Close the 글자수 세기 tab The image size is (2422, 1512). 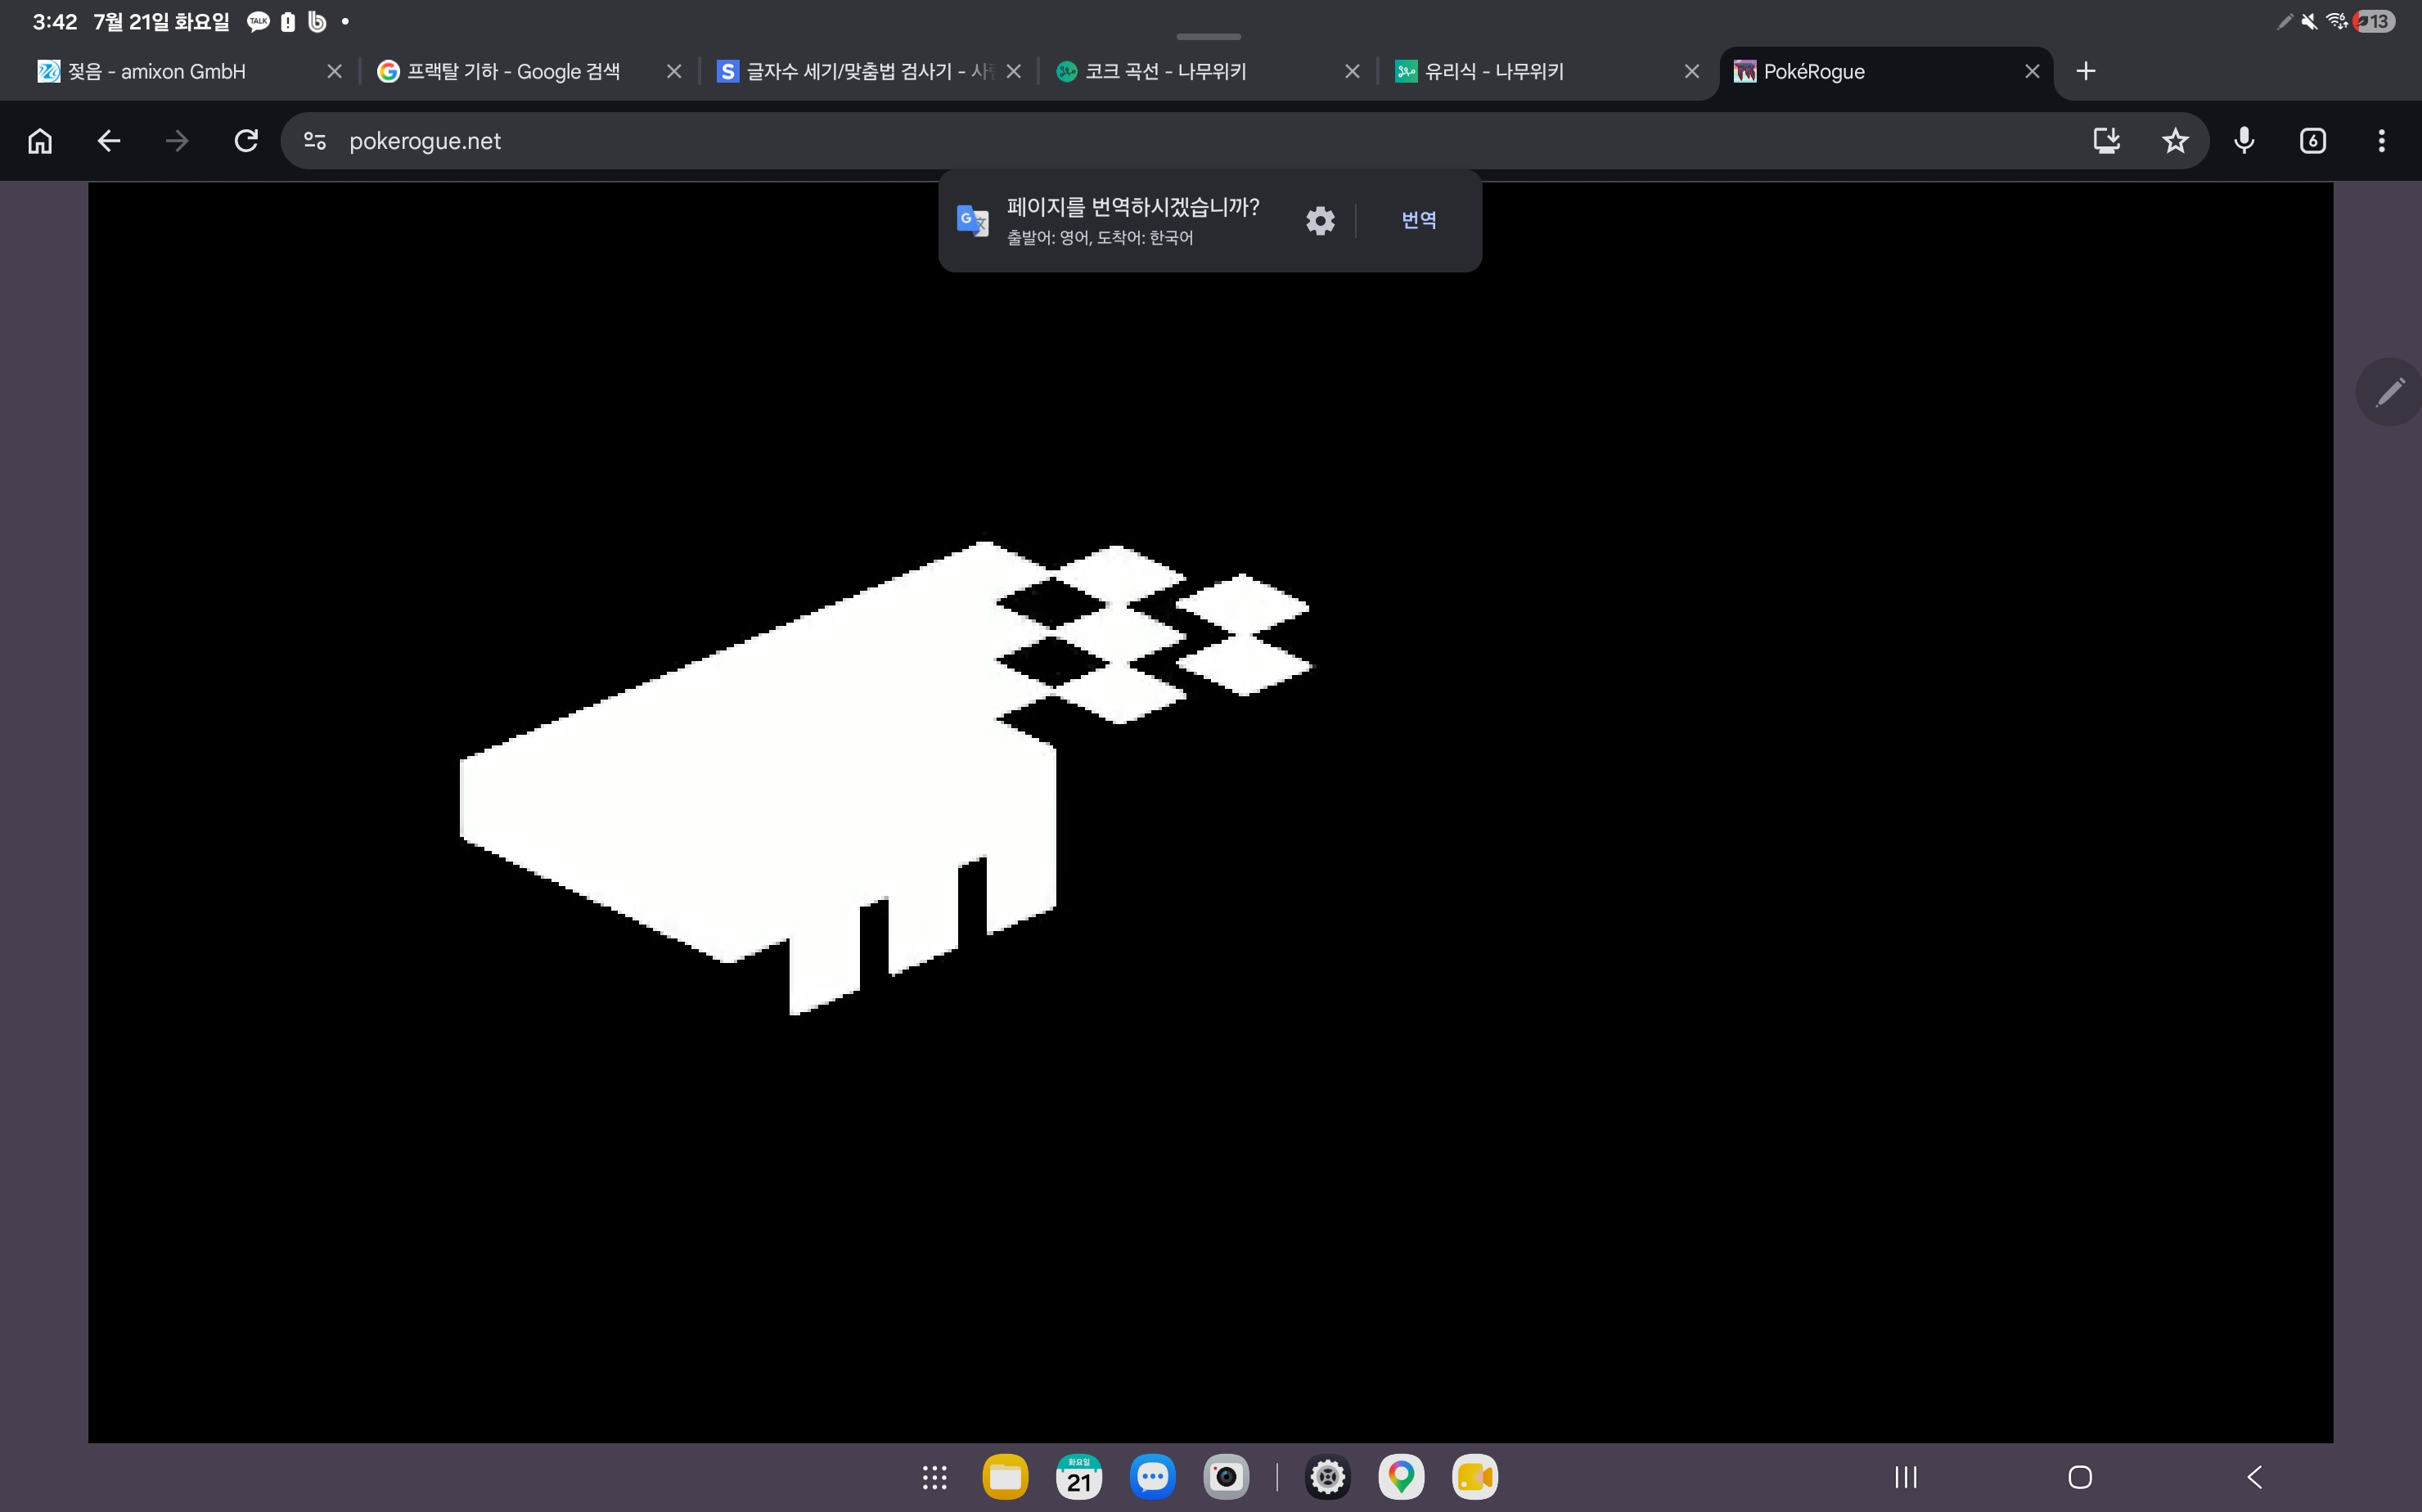coord(1014,71)
